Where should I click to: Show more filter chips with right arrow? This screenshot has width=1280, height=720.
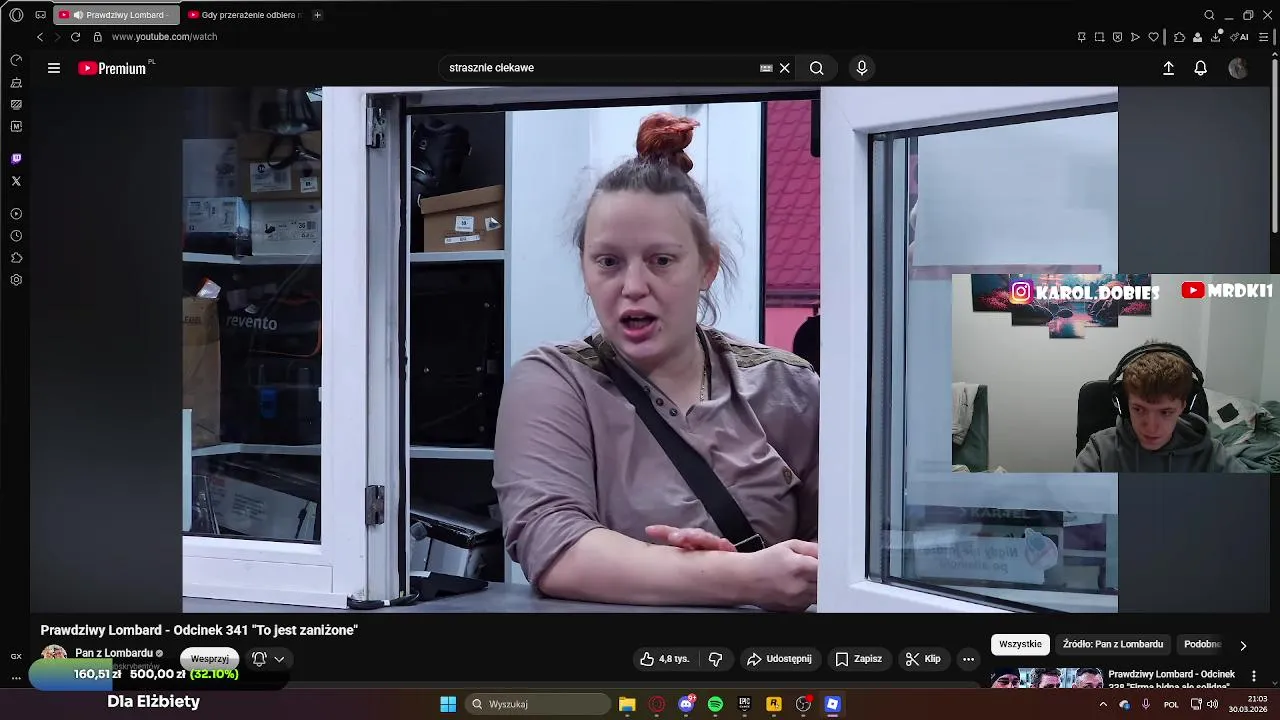[x=1243, y=645]
